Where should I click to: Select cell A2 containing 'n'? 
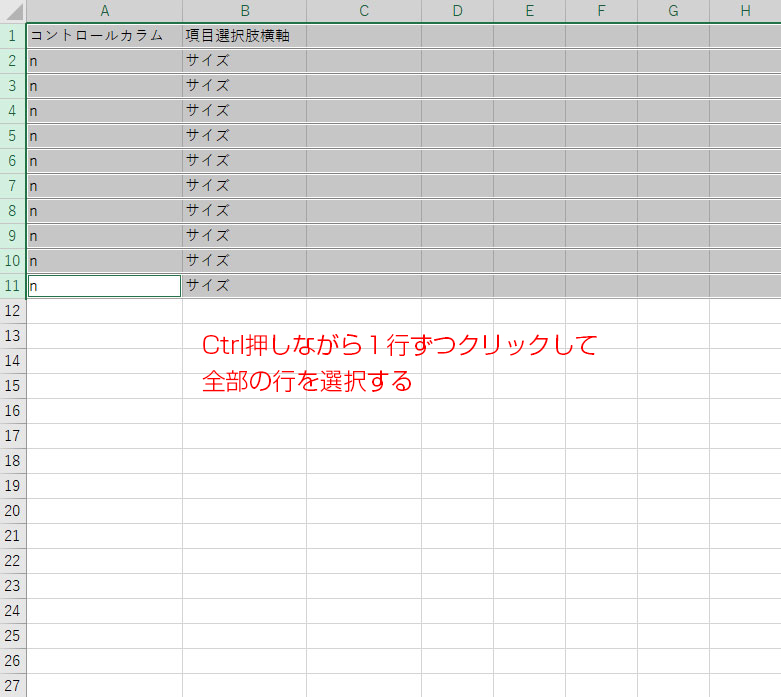click(104, 60)
